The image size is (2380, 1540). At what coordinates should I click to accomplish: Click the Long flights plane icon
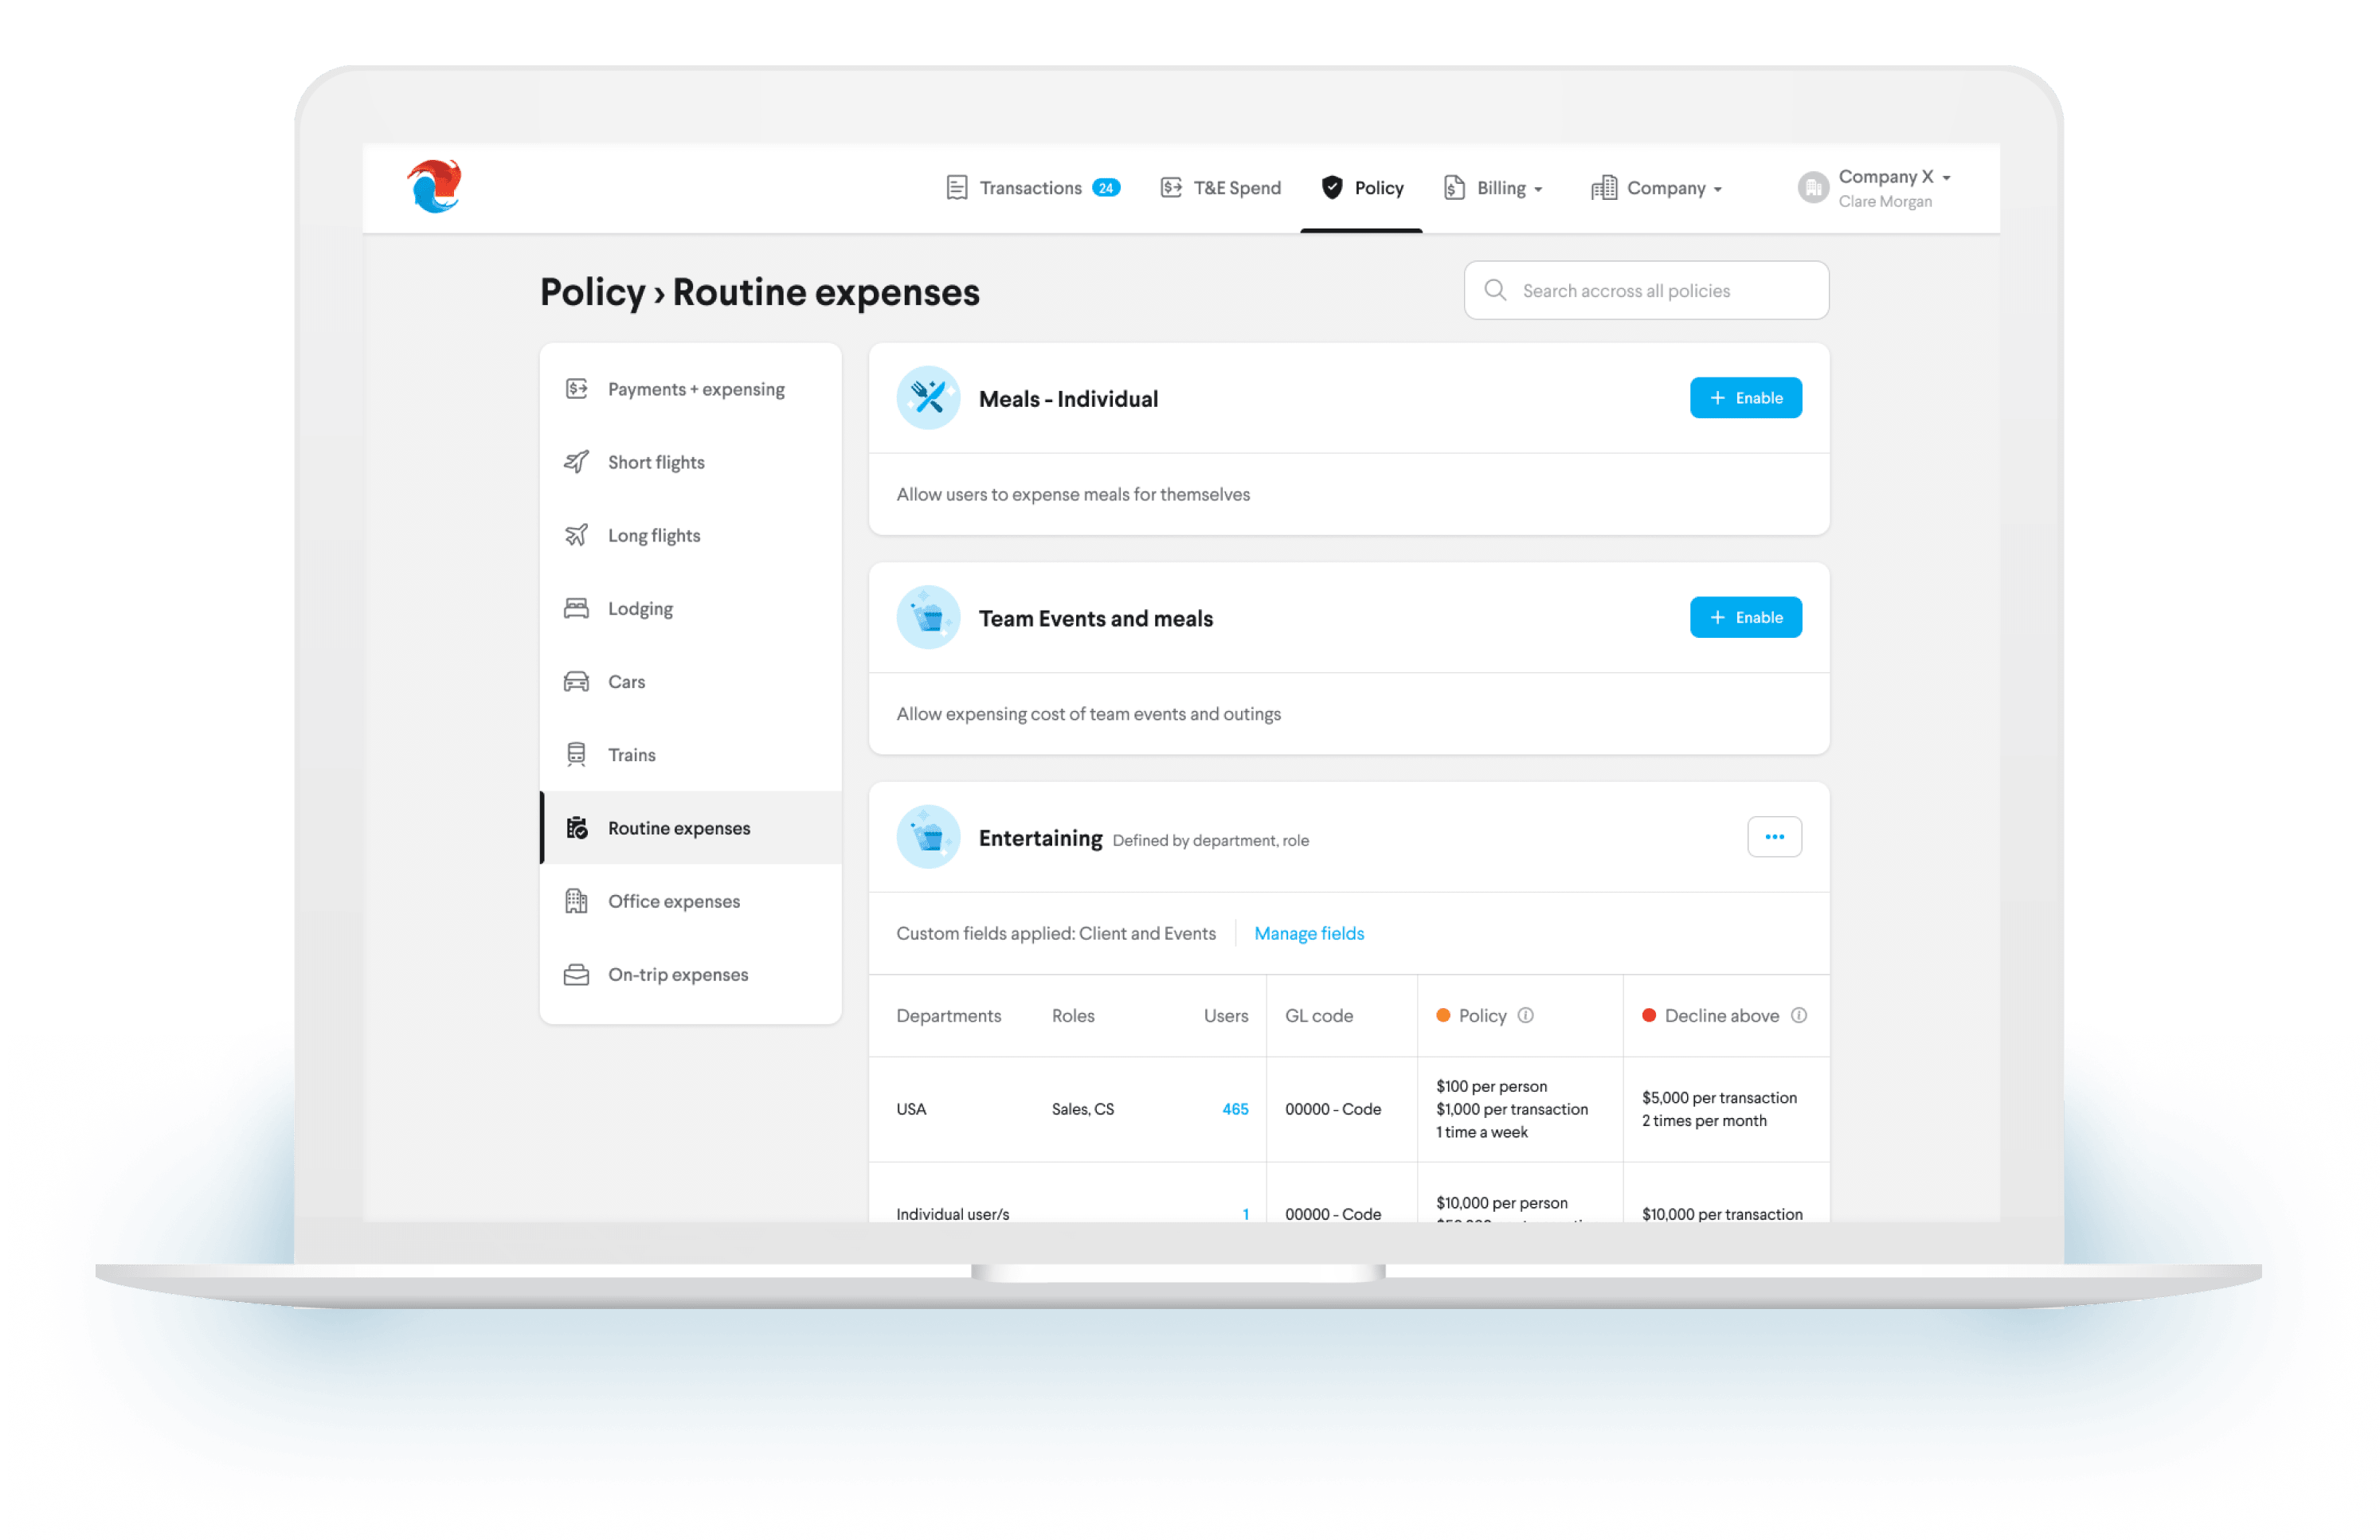pyautogui.click(x=576, y=535)
